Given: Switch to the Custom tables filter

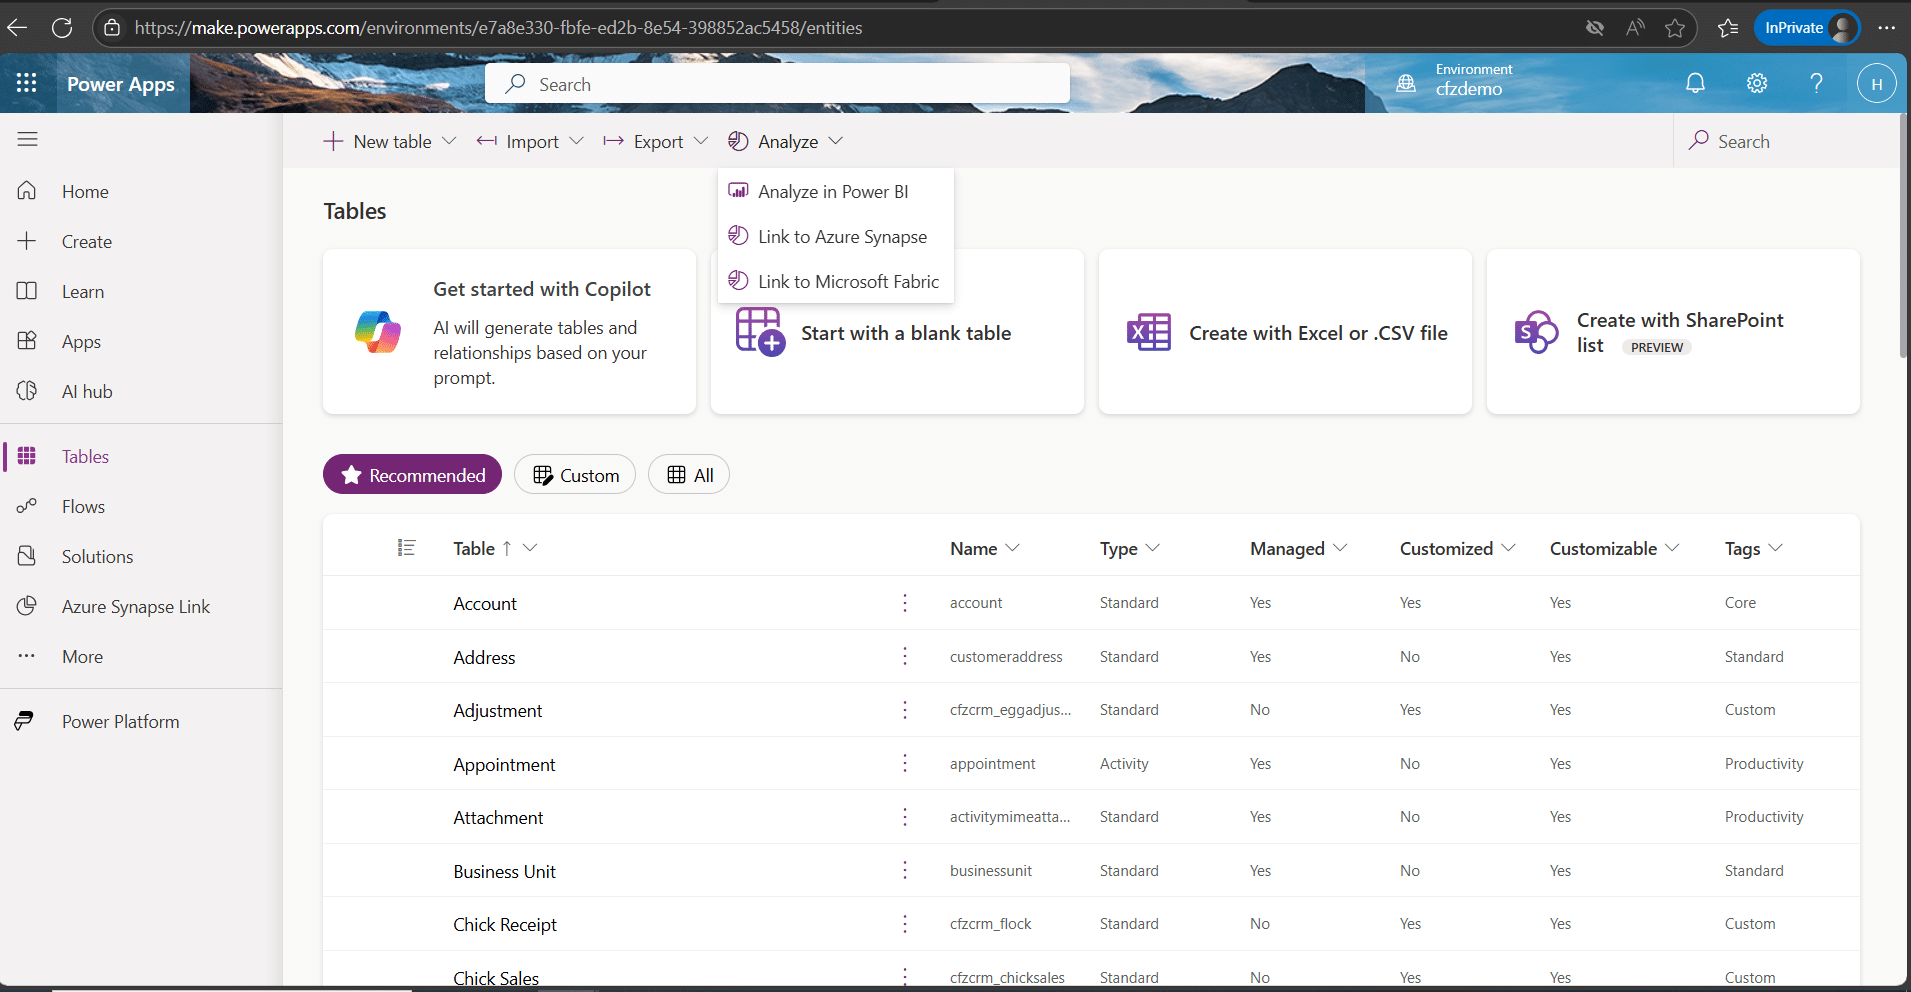Looking at the screenshot, I should point(575,475).
